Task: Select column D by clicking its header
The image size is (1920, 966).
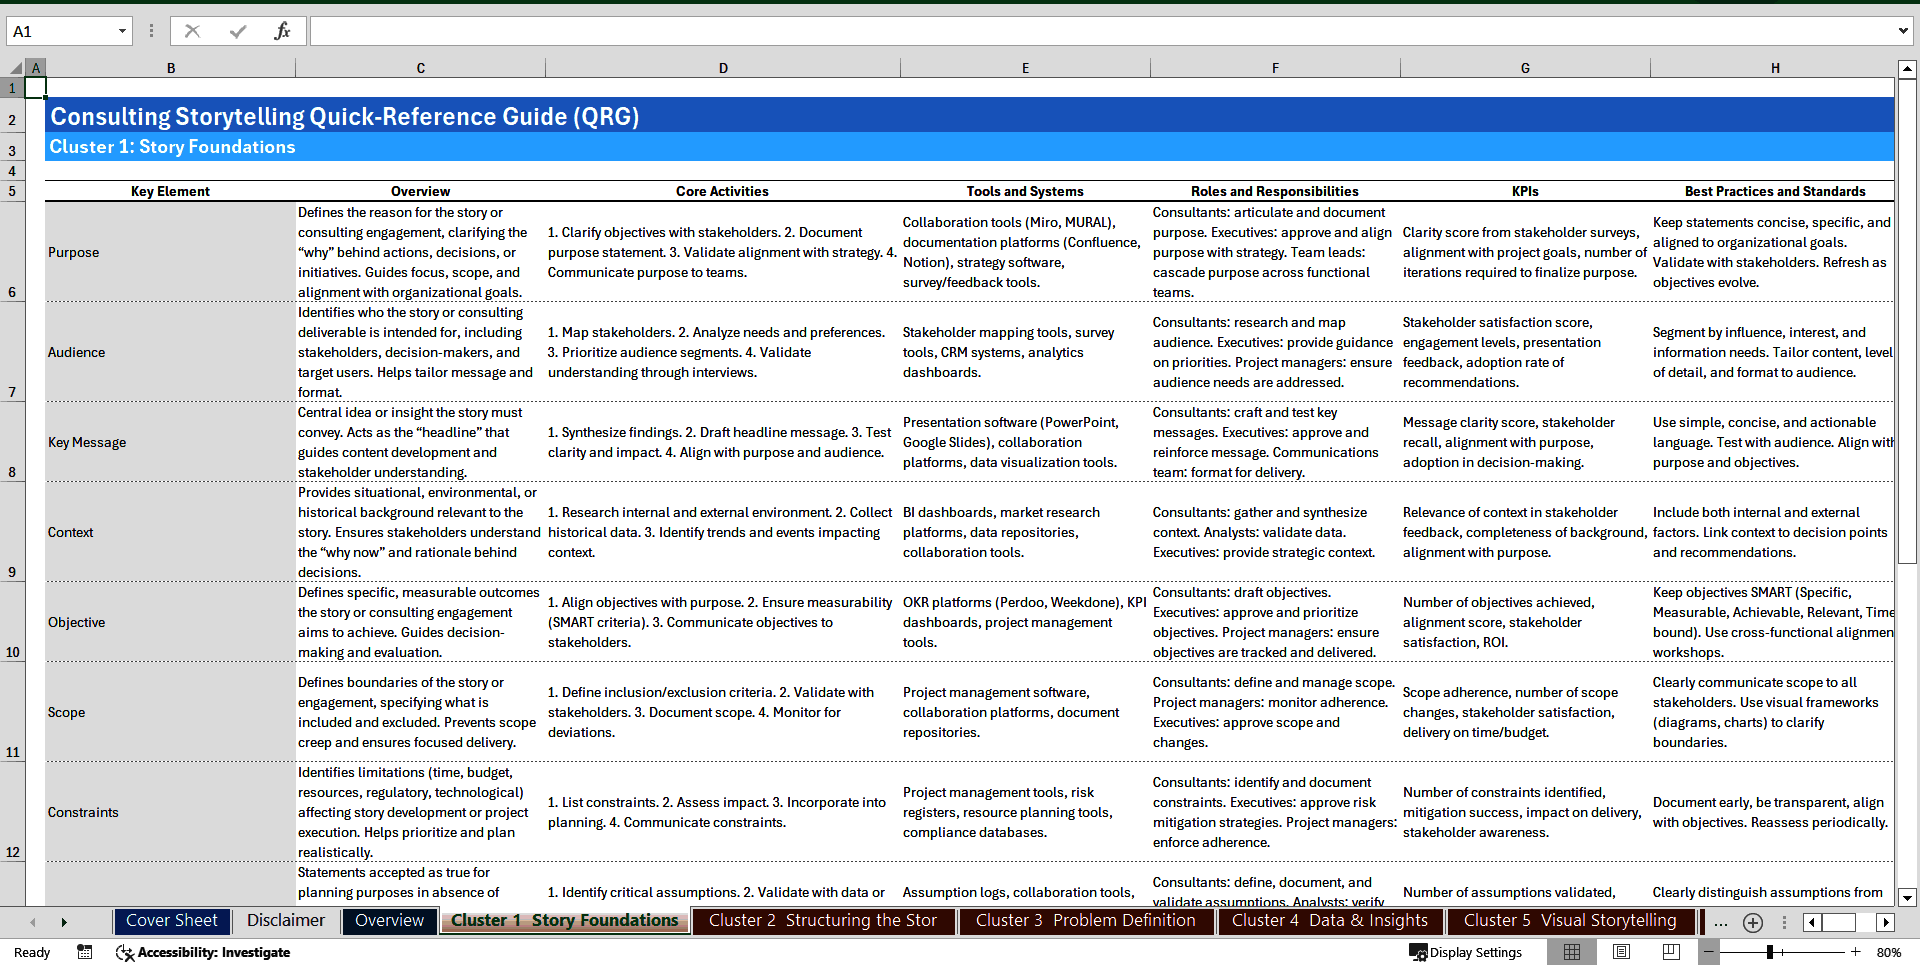Action: click(x=722, y=67)
